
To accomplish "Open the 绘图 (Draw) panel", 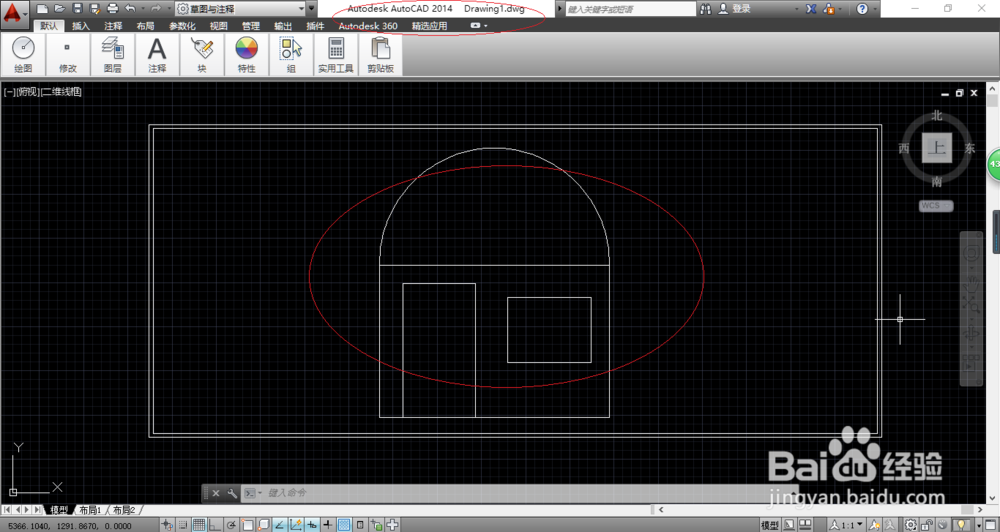I will [23, 55].
